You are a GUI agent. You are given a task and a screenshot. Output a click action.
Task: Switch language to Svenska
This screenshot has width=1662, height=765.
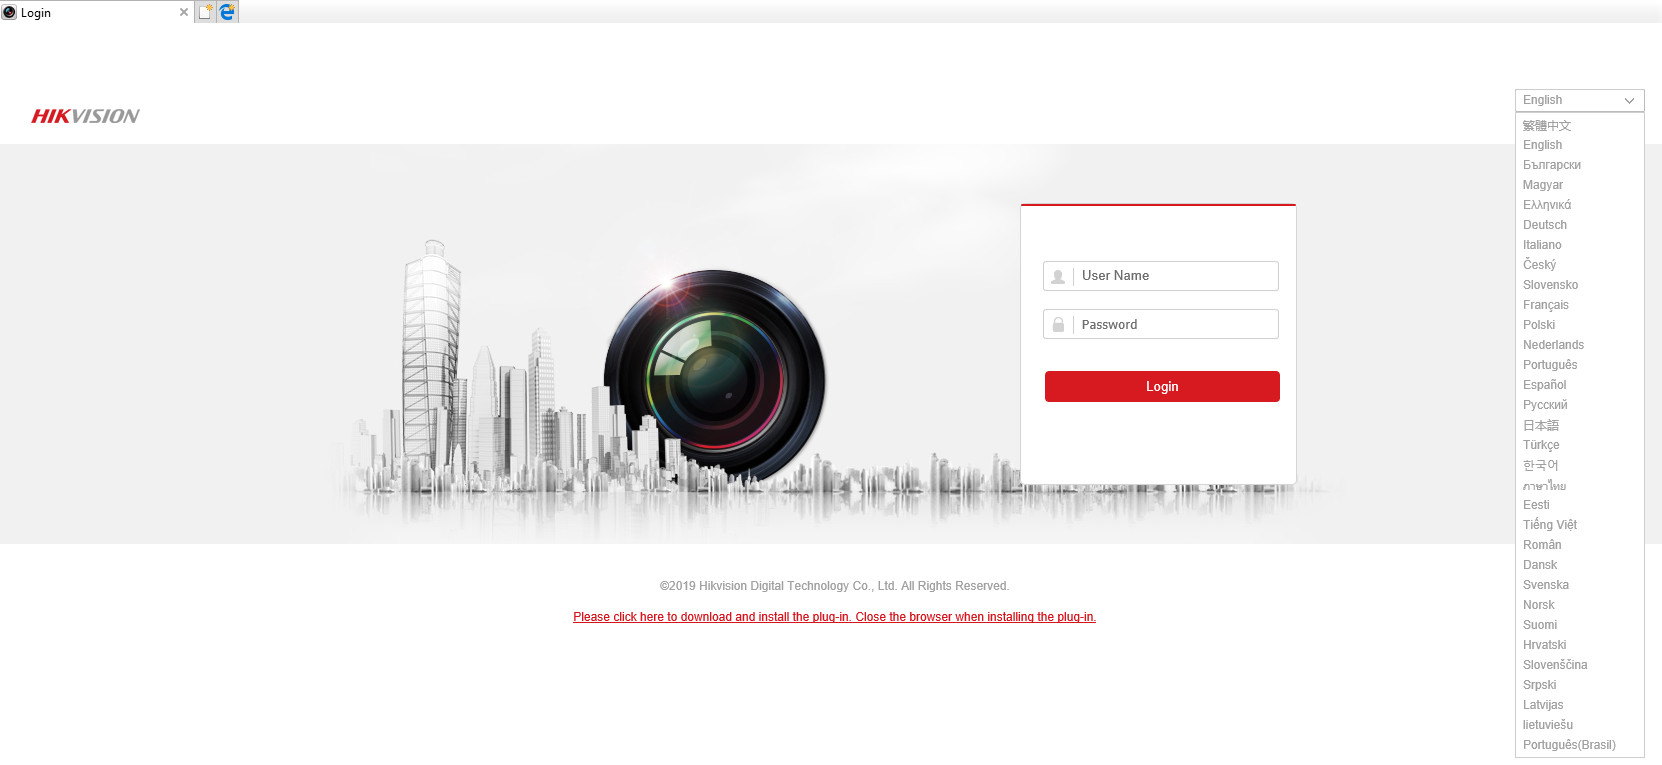[x=1546, y=585]
